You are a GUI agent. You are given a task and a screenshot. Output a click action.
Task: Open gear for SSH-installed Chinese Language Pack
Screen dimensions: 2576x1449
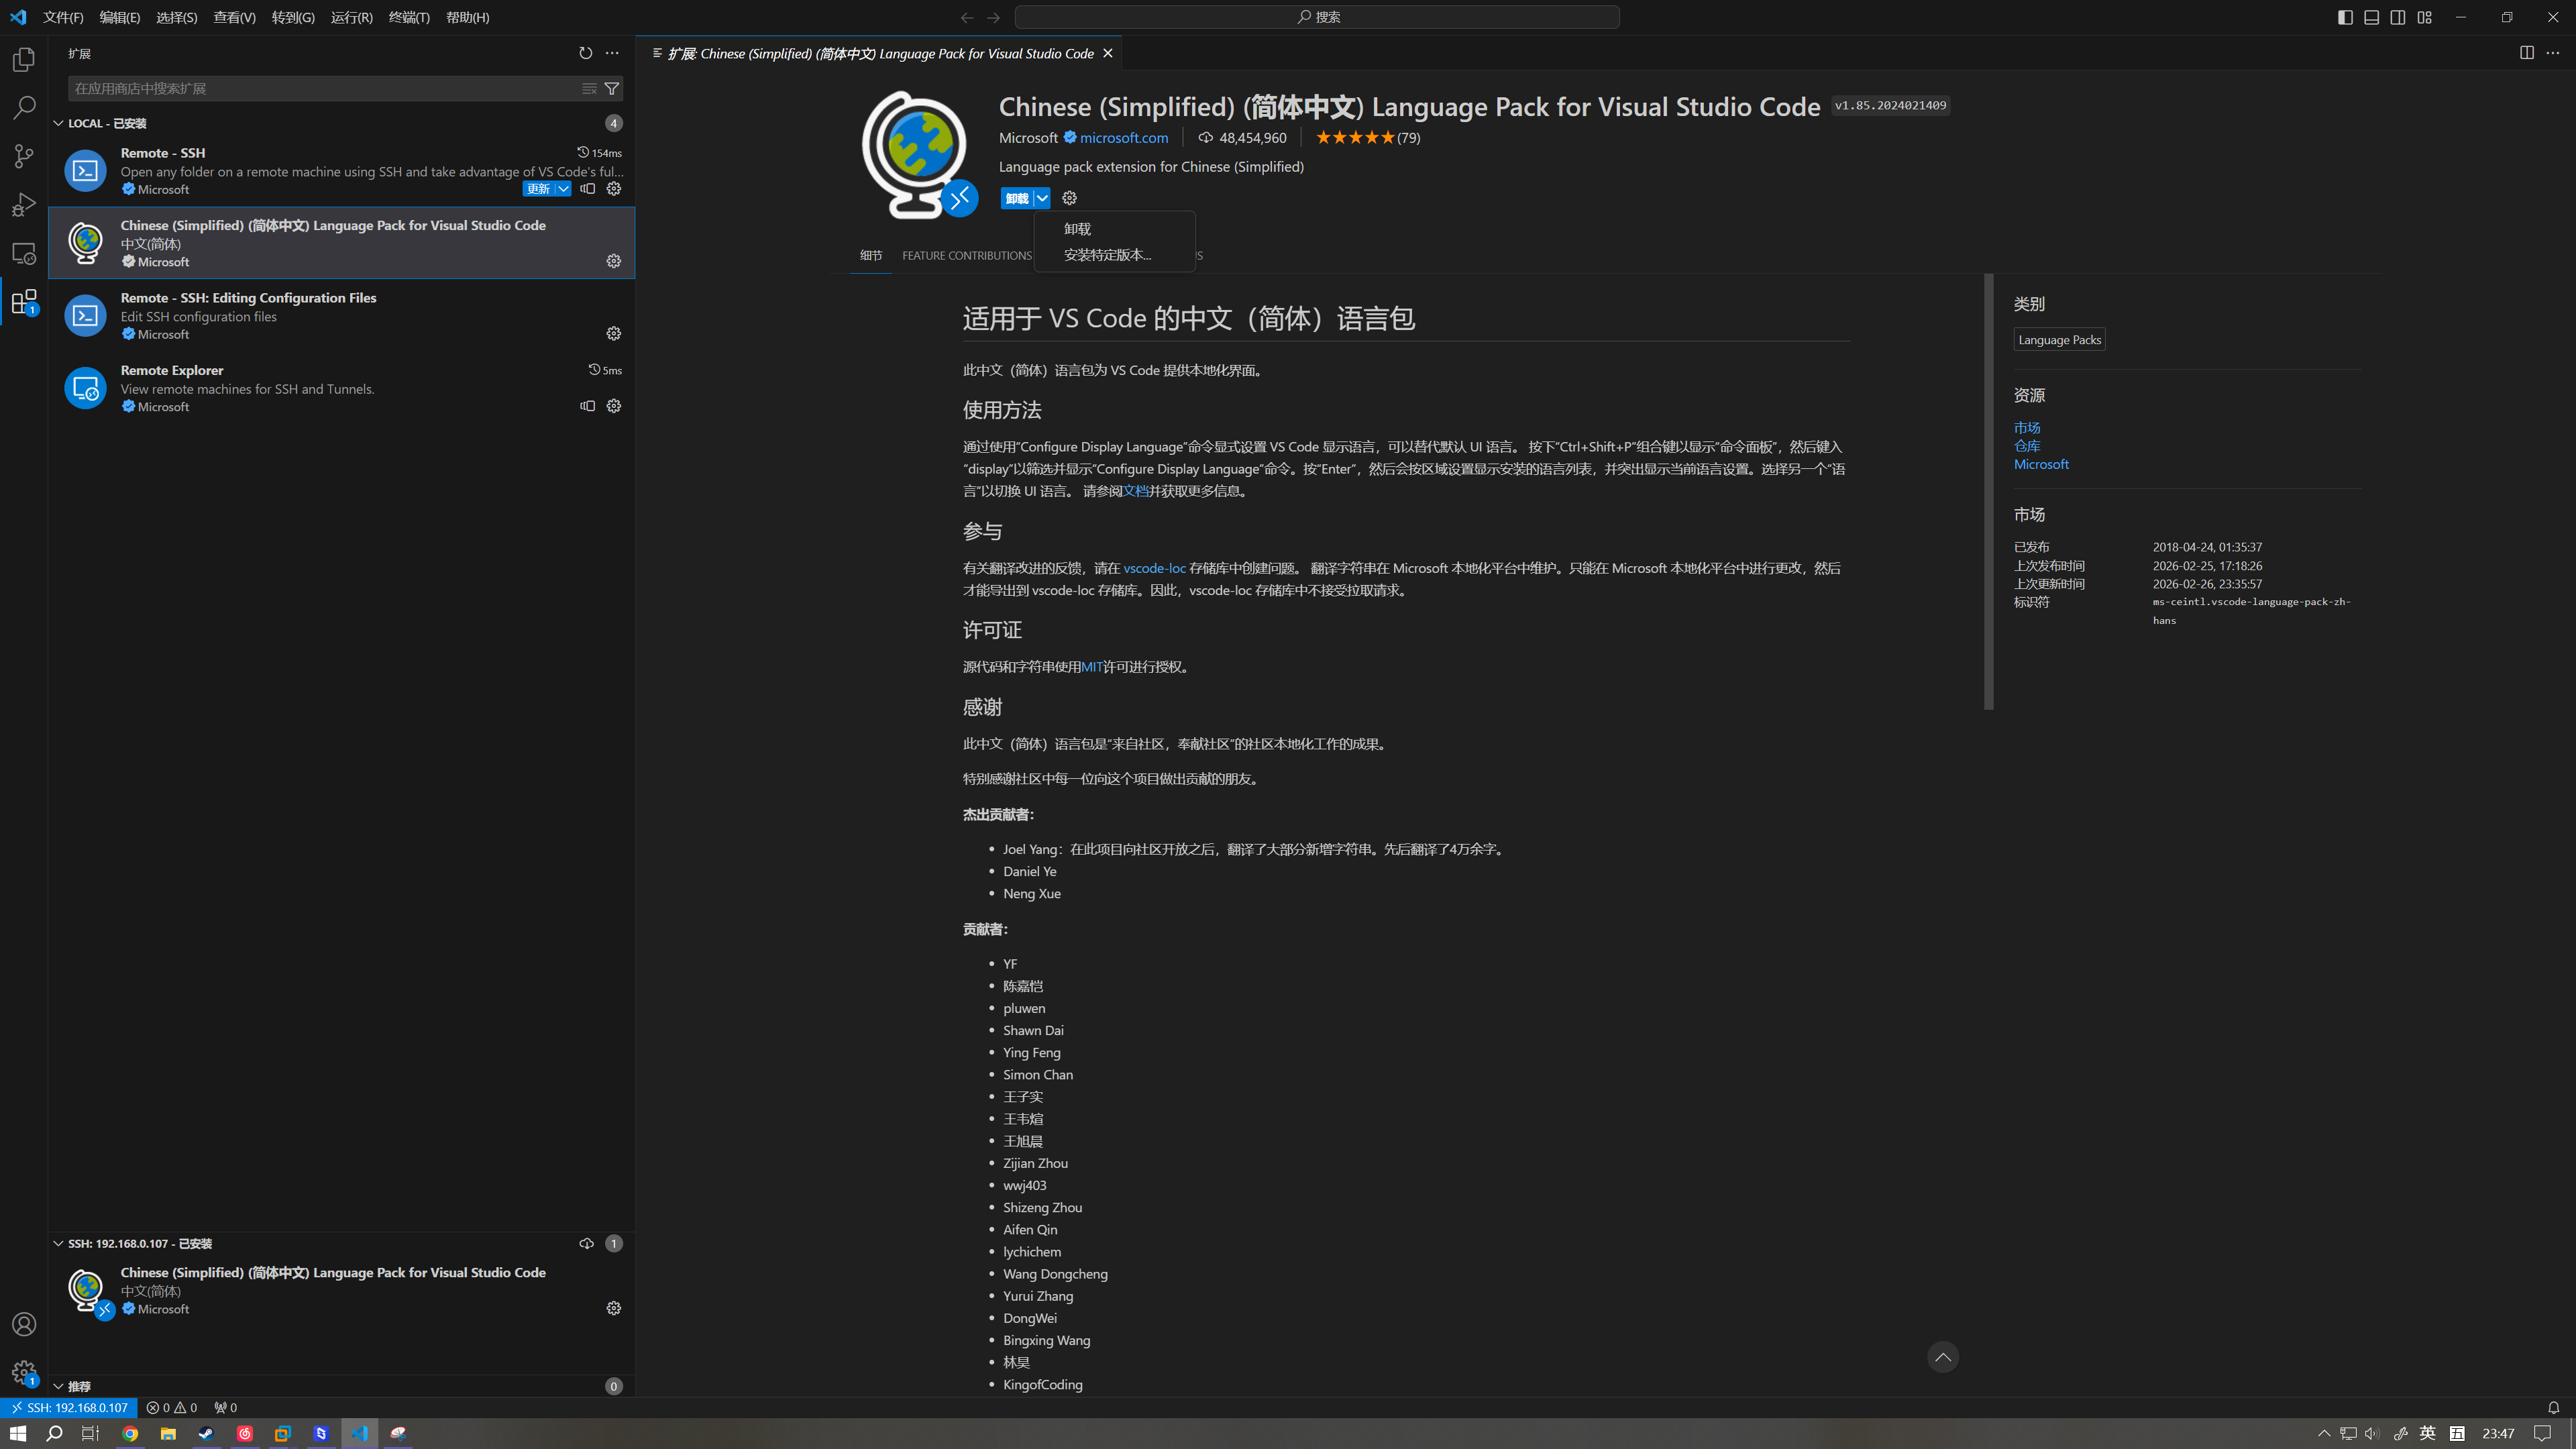(614, 1308)
